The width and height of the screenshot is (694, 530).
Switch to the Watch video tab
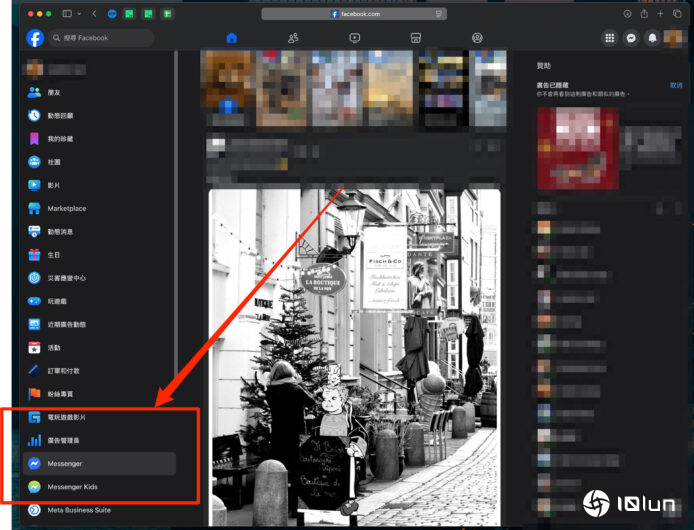click(x=354, y=38)
